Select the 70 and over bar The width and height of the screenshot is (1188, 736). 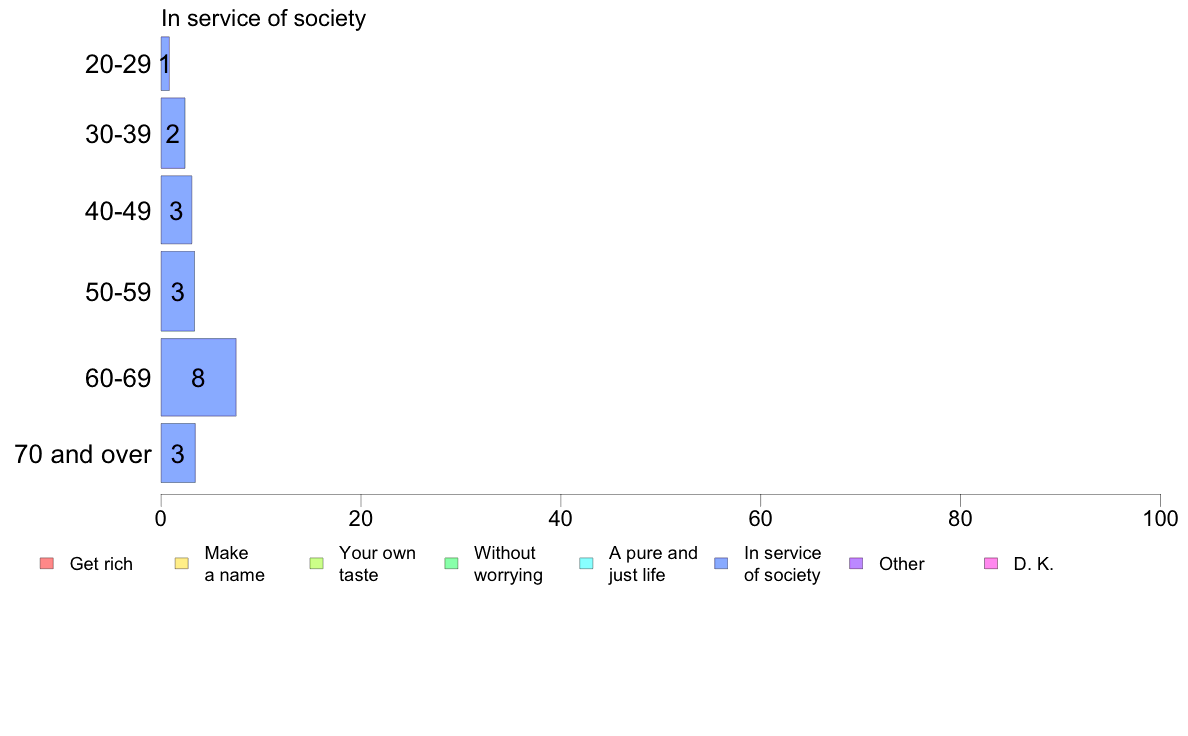point(178,453)
